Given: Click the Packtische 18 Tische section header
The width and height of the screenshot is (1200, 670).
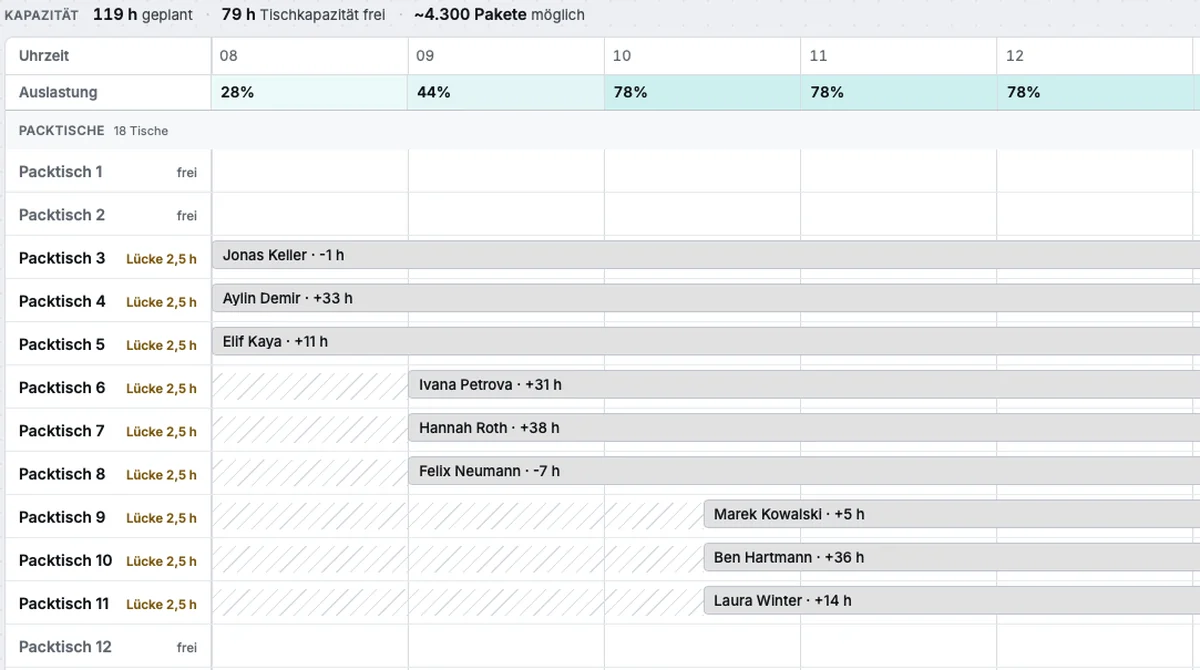Looking at the screenshot, I should coord(94,131).
